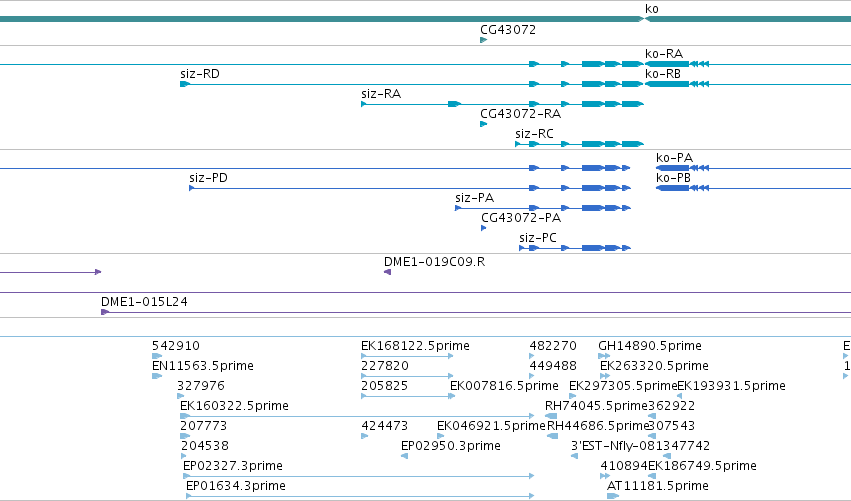
Task: Click the EK297305.5prime EST label
Action: point(623,386)
